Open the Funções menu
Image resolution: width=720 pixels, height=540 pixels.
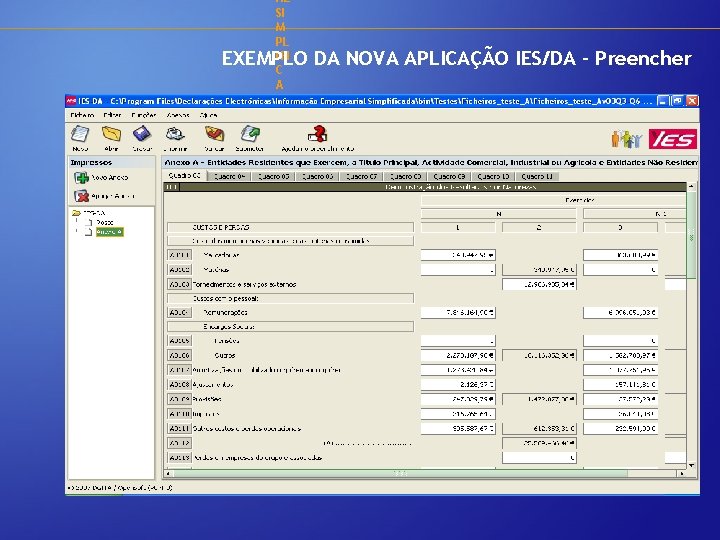tap(144, 115)
